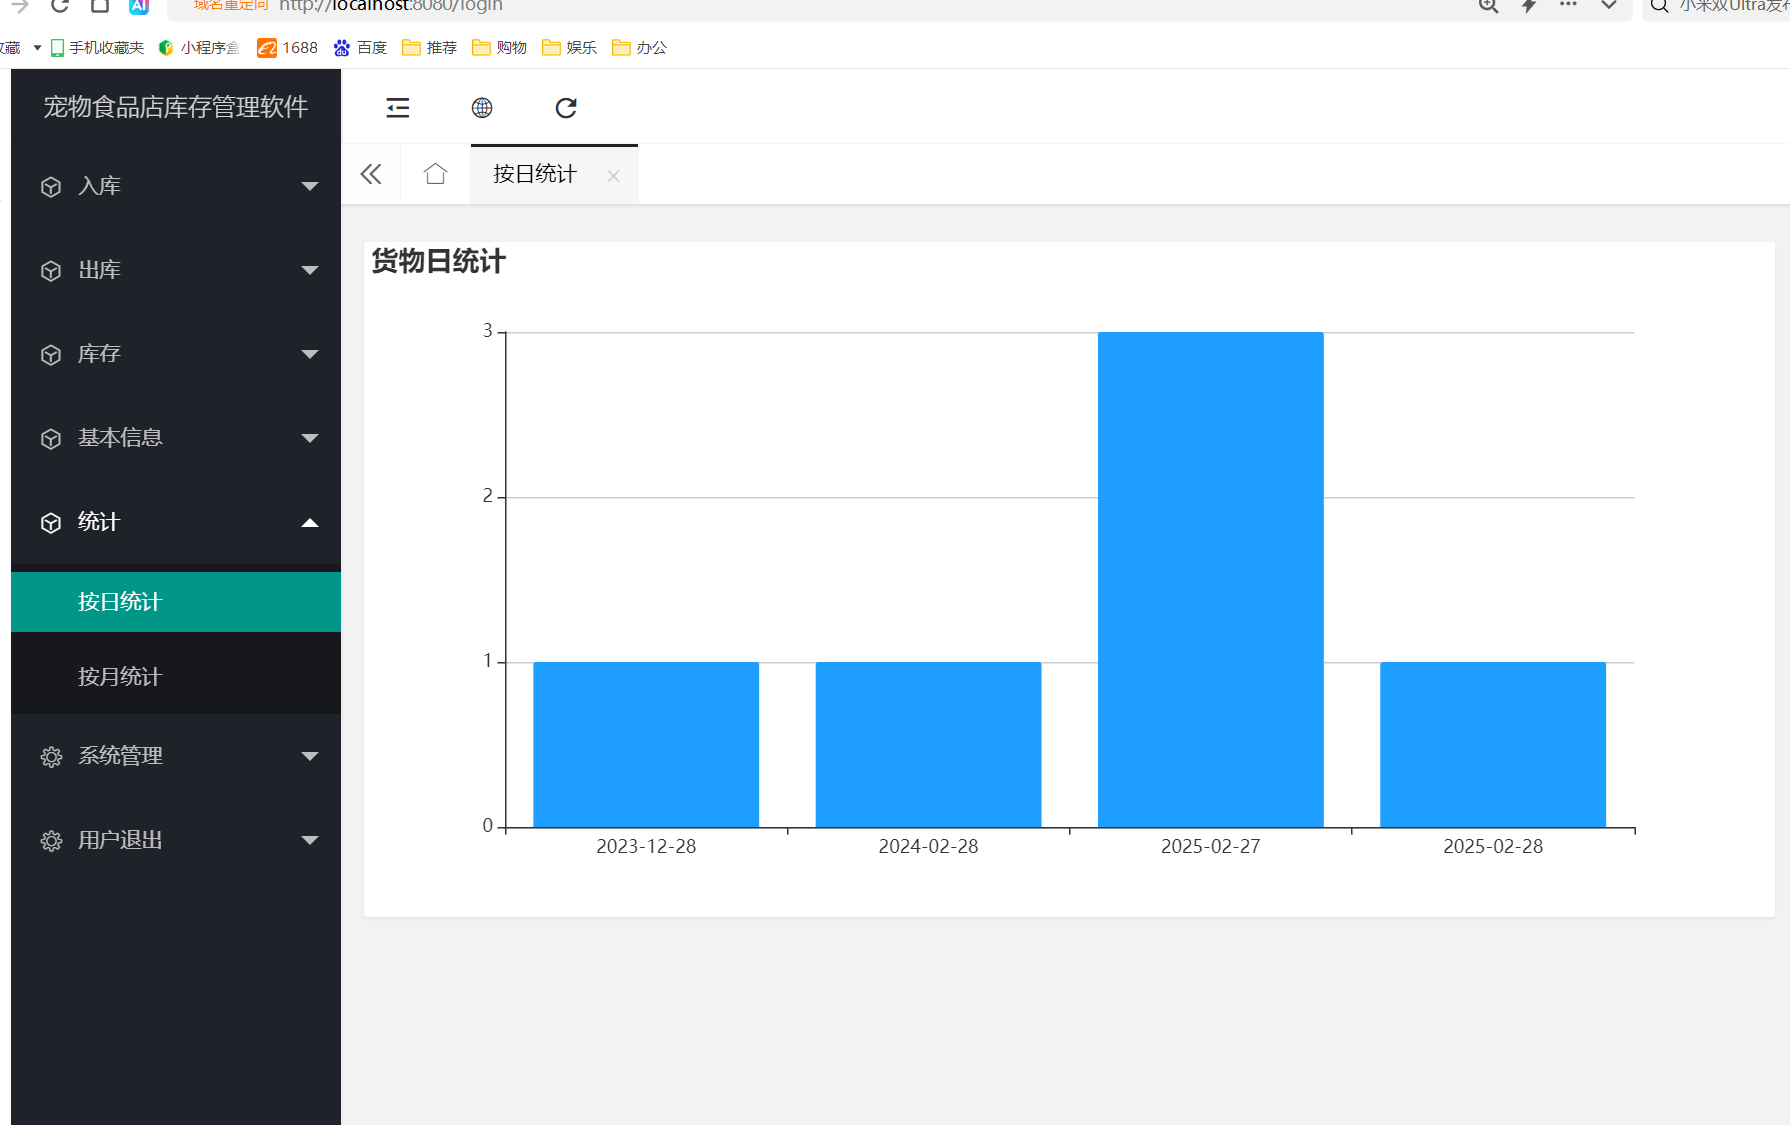Open the browser zoom magnifier icon
1790x1125 pixels.
tap(1488, 6)
